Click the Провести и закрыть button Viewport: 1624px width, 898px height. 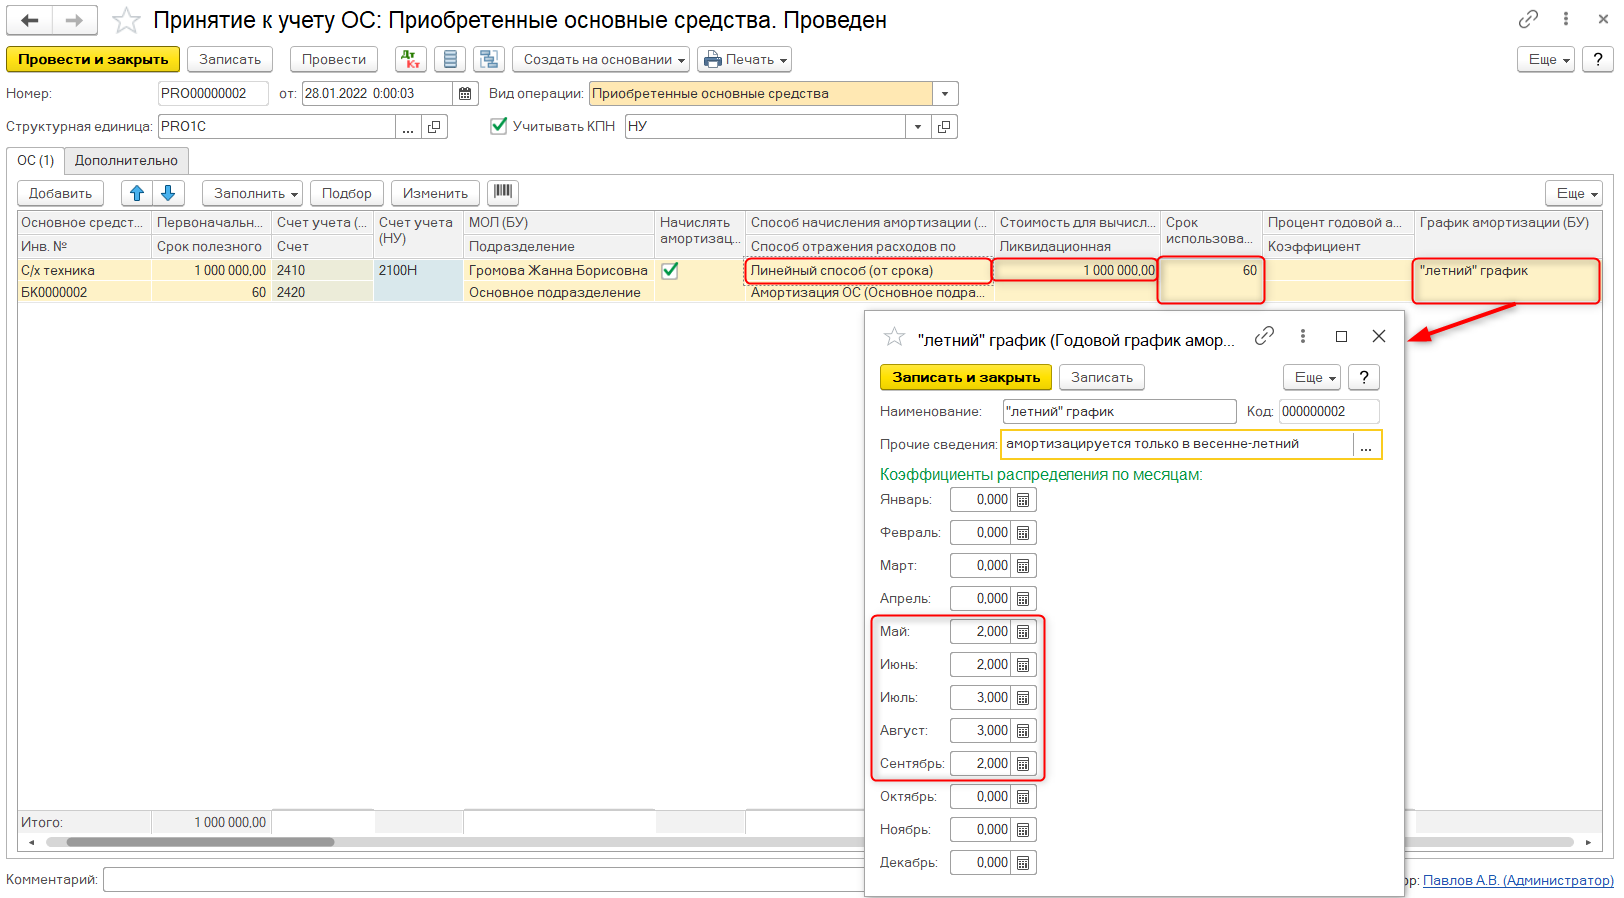pyautogui.click(x=93, y=60)
